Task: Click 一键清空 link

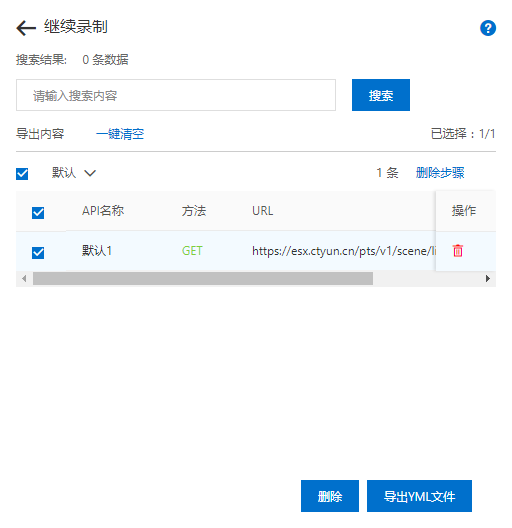Action: click(120, 134)
